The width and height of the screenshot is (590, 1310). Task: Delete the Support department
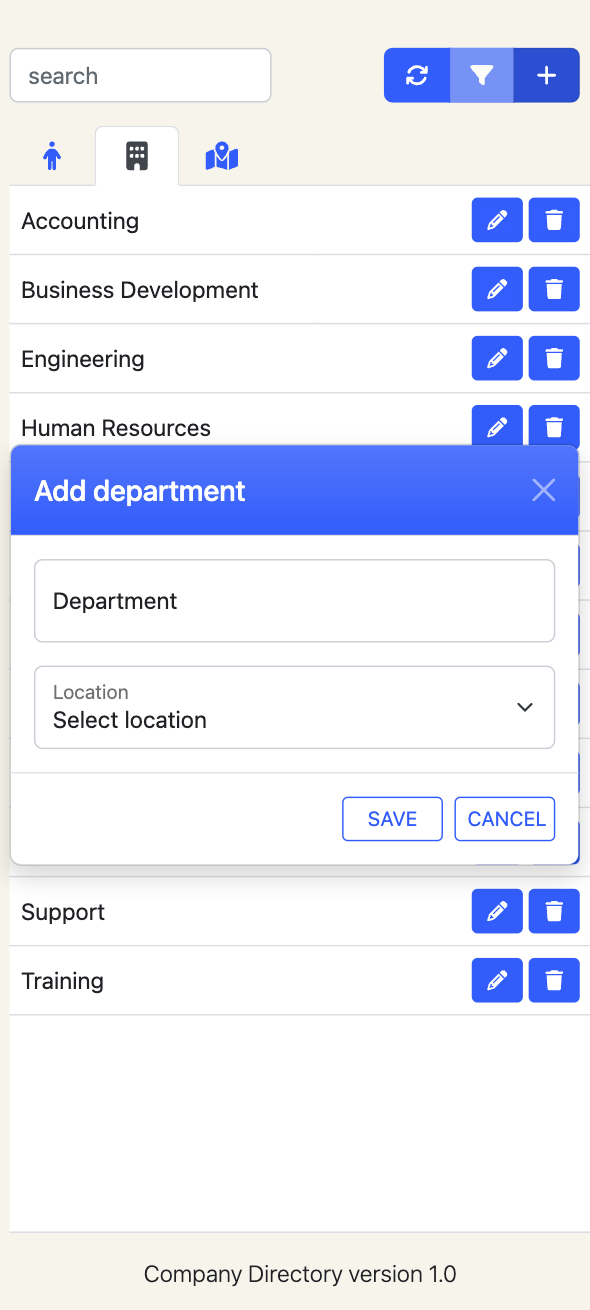pos(554,911)
